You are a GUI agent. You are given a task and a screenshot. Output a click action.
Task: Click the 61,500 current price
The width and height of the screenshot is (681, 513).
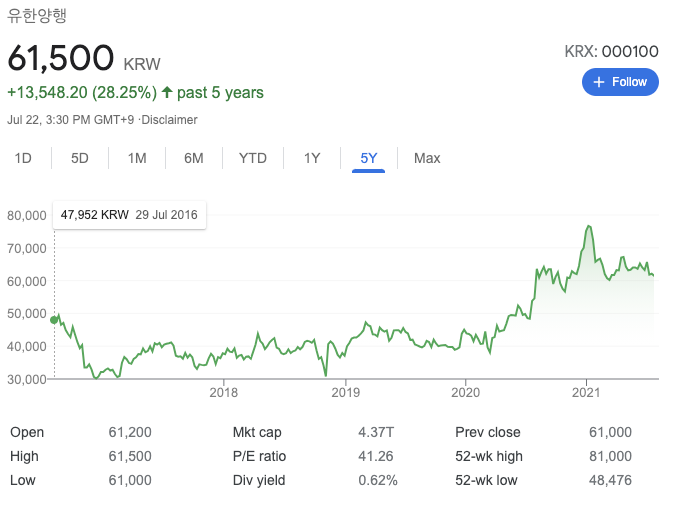click(x=61, y=58)
